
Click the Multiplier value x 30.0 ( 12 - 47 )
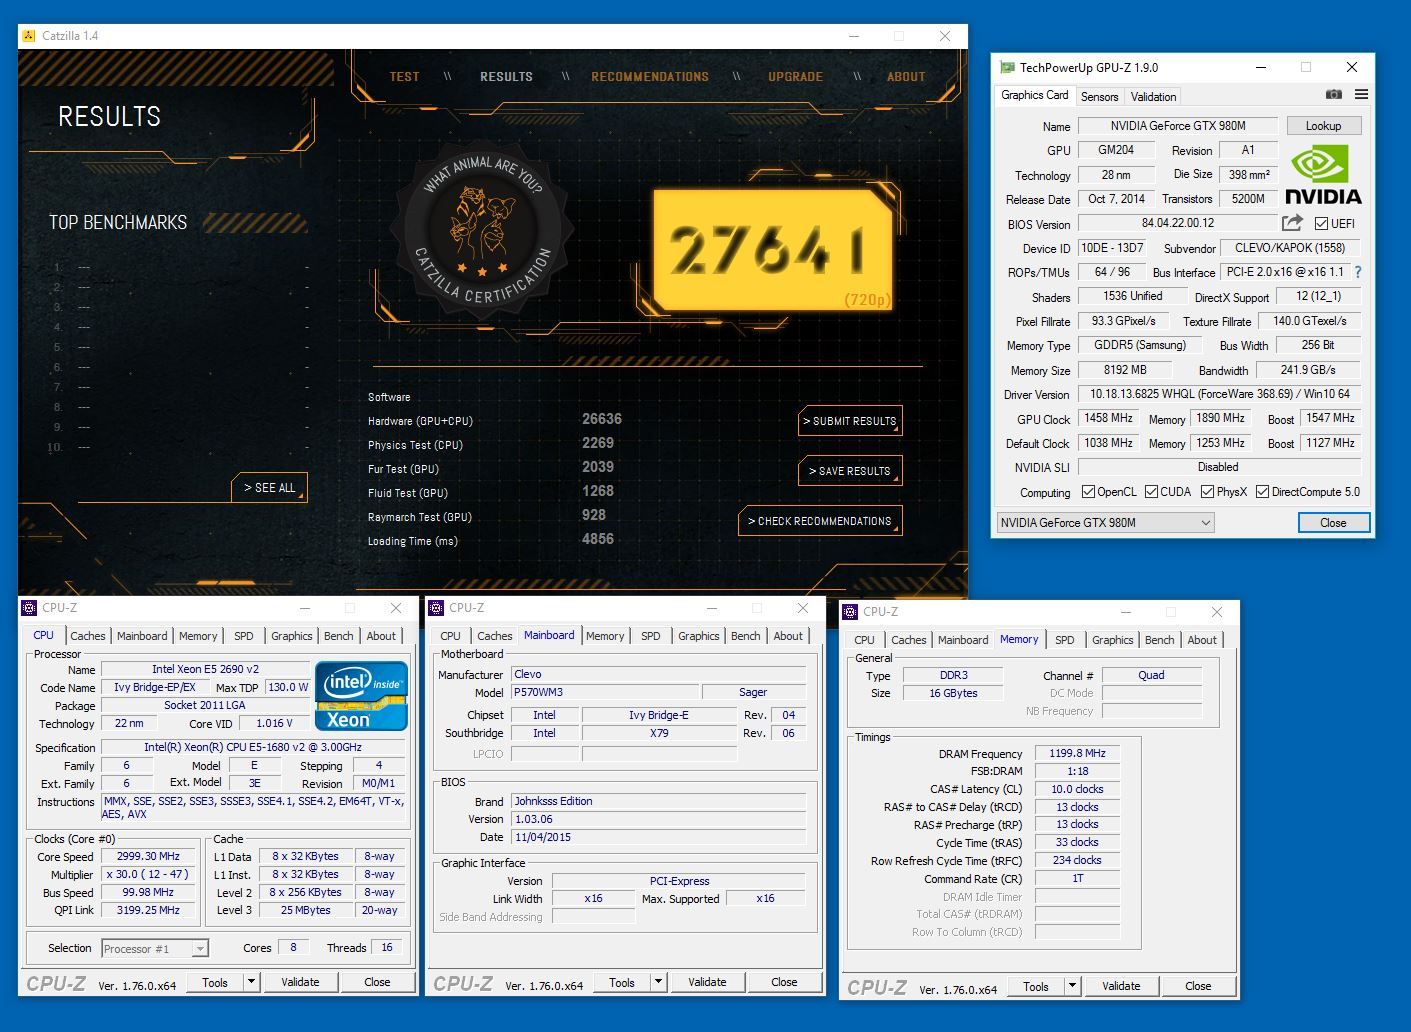[x=148, y=874]
